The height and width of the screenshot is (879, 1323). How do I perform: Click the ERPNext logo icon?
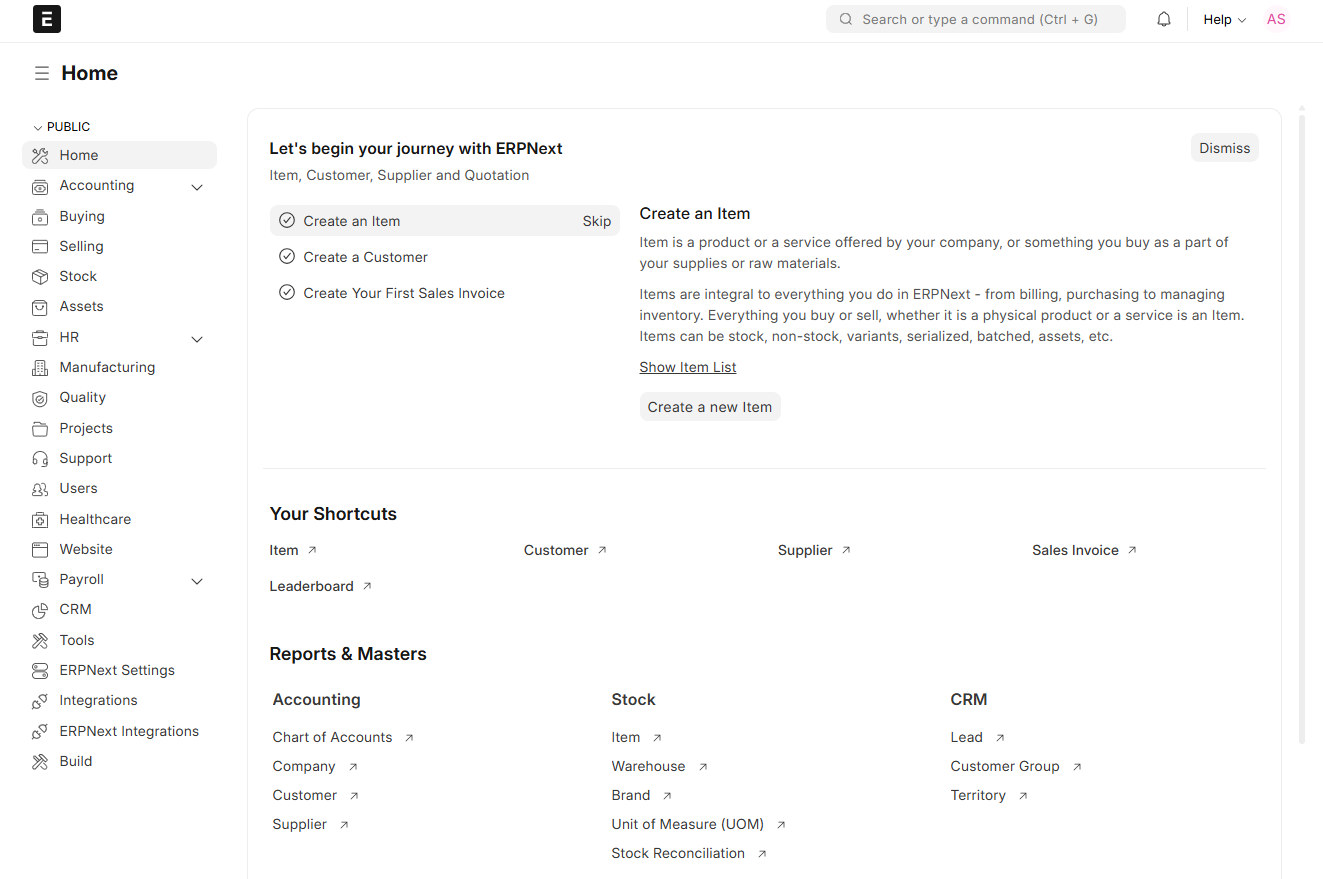47,19
